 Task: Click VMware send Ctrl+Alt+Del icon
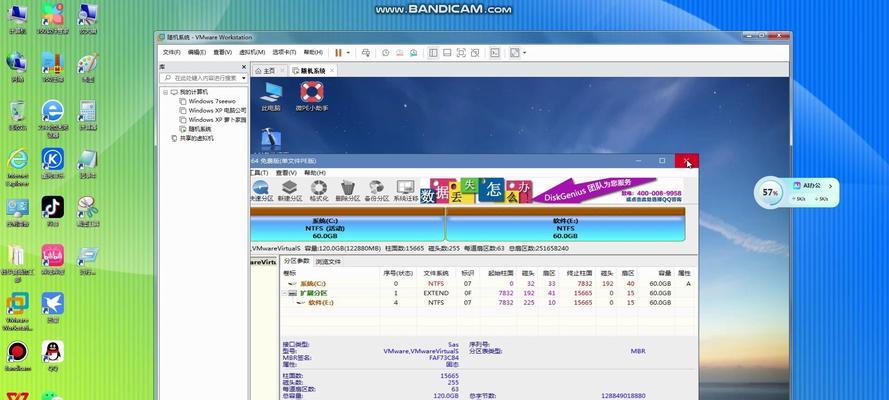tap(366, 53)
